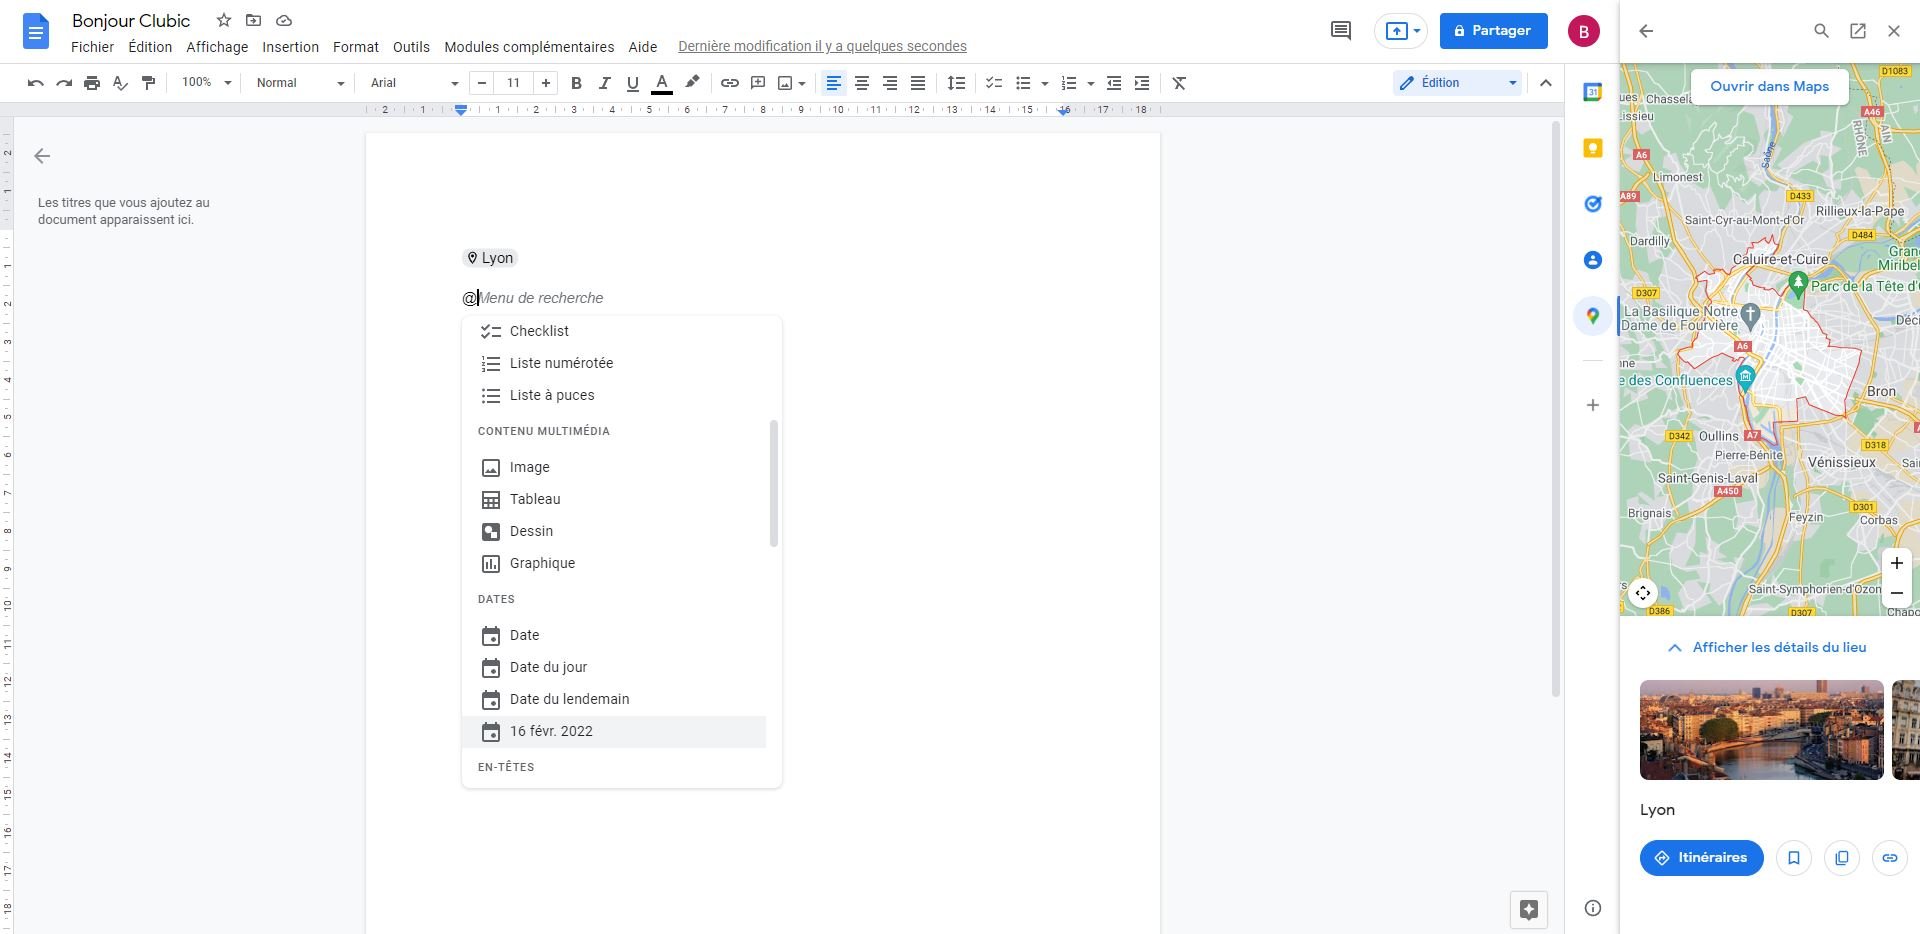Screen dimensions: 1920x934
Task: Pick a text color from the toolbar
Action: [662, 83]
